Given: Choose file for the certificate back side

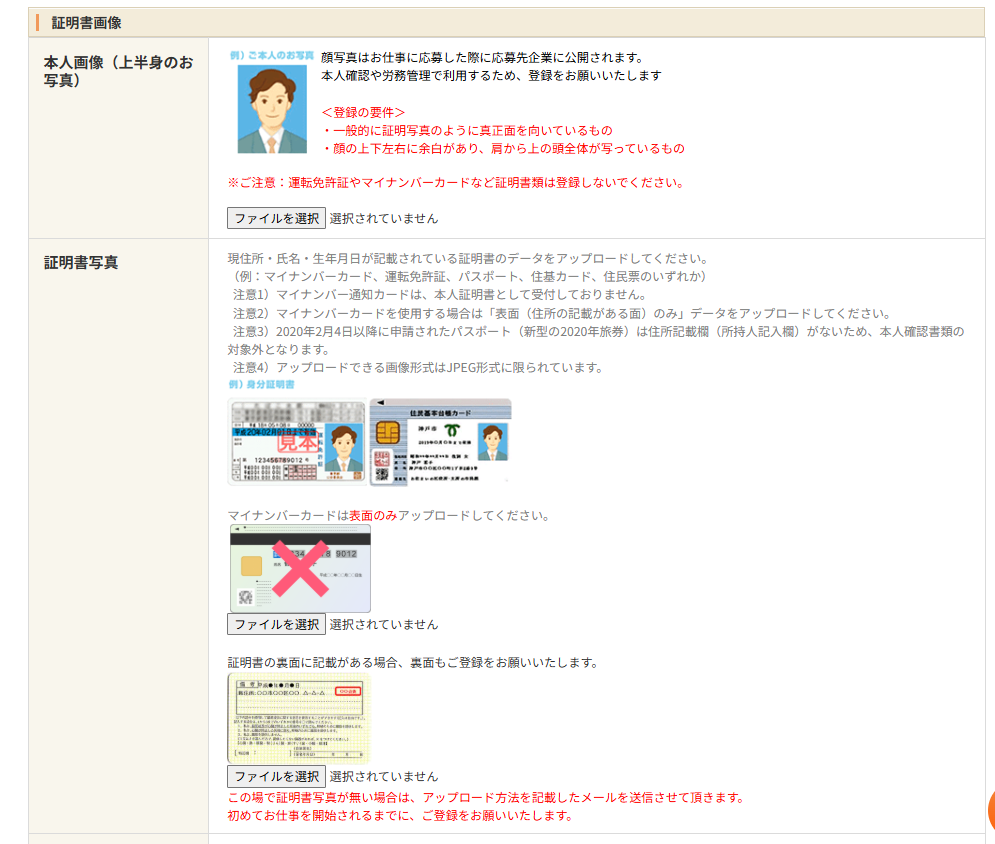Looking at the screenshot, I should coord(276,776).
